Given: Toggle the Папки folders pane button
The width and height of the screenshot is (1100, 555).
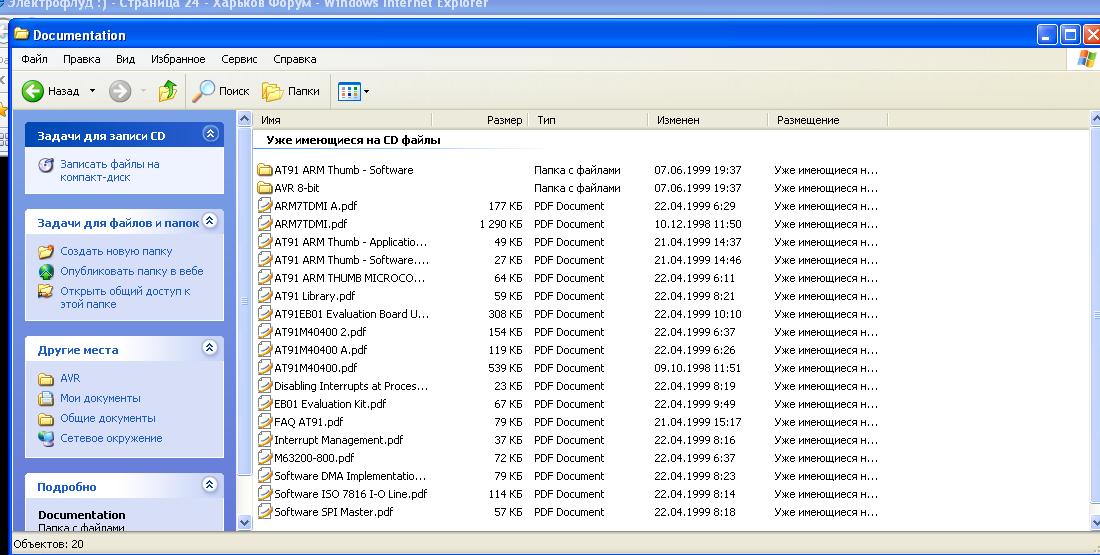Looking at the screenshot, I should click(291, 91).
